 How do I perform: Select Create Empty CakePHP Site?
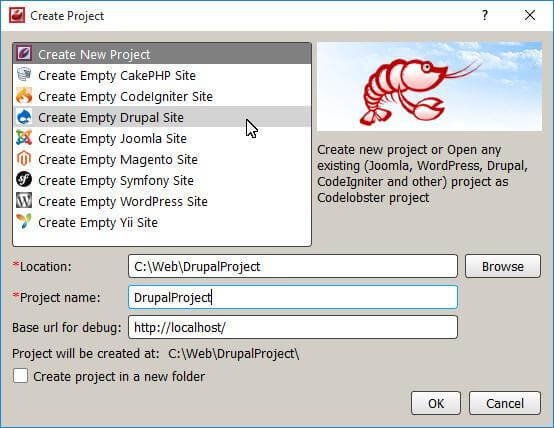(x=162, y=75)
